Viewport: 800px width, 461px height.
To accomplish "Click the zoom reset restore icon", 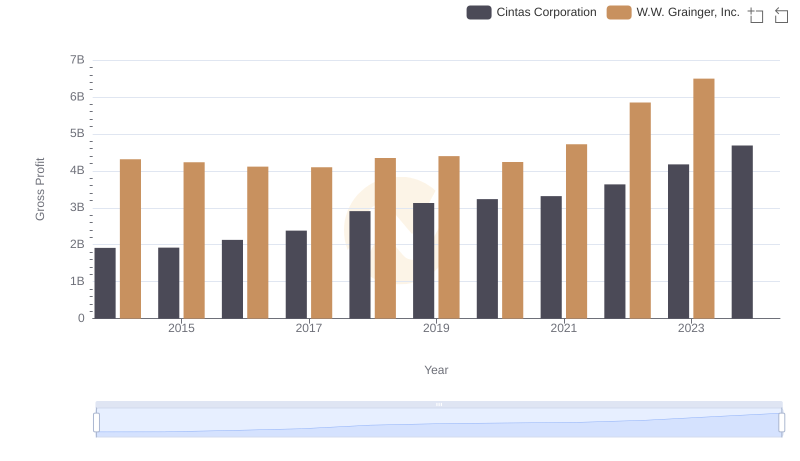I will pos(781,15).
